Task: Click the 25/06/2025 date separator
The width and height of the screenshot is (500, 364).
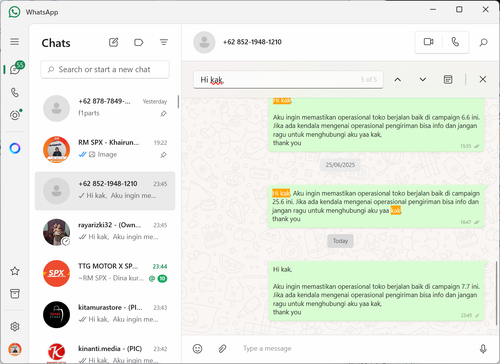Action: pos(340,165)
